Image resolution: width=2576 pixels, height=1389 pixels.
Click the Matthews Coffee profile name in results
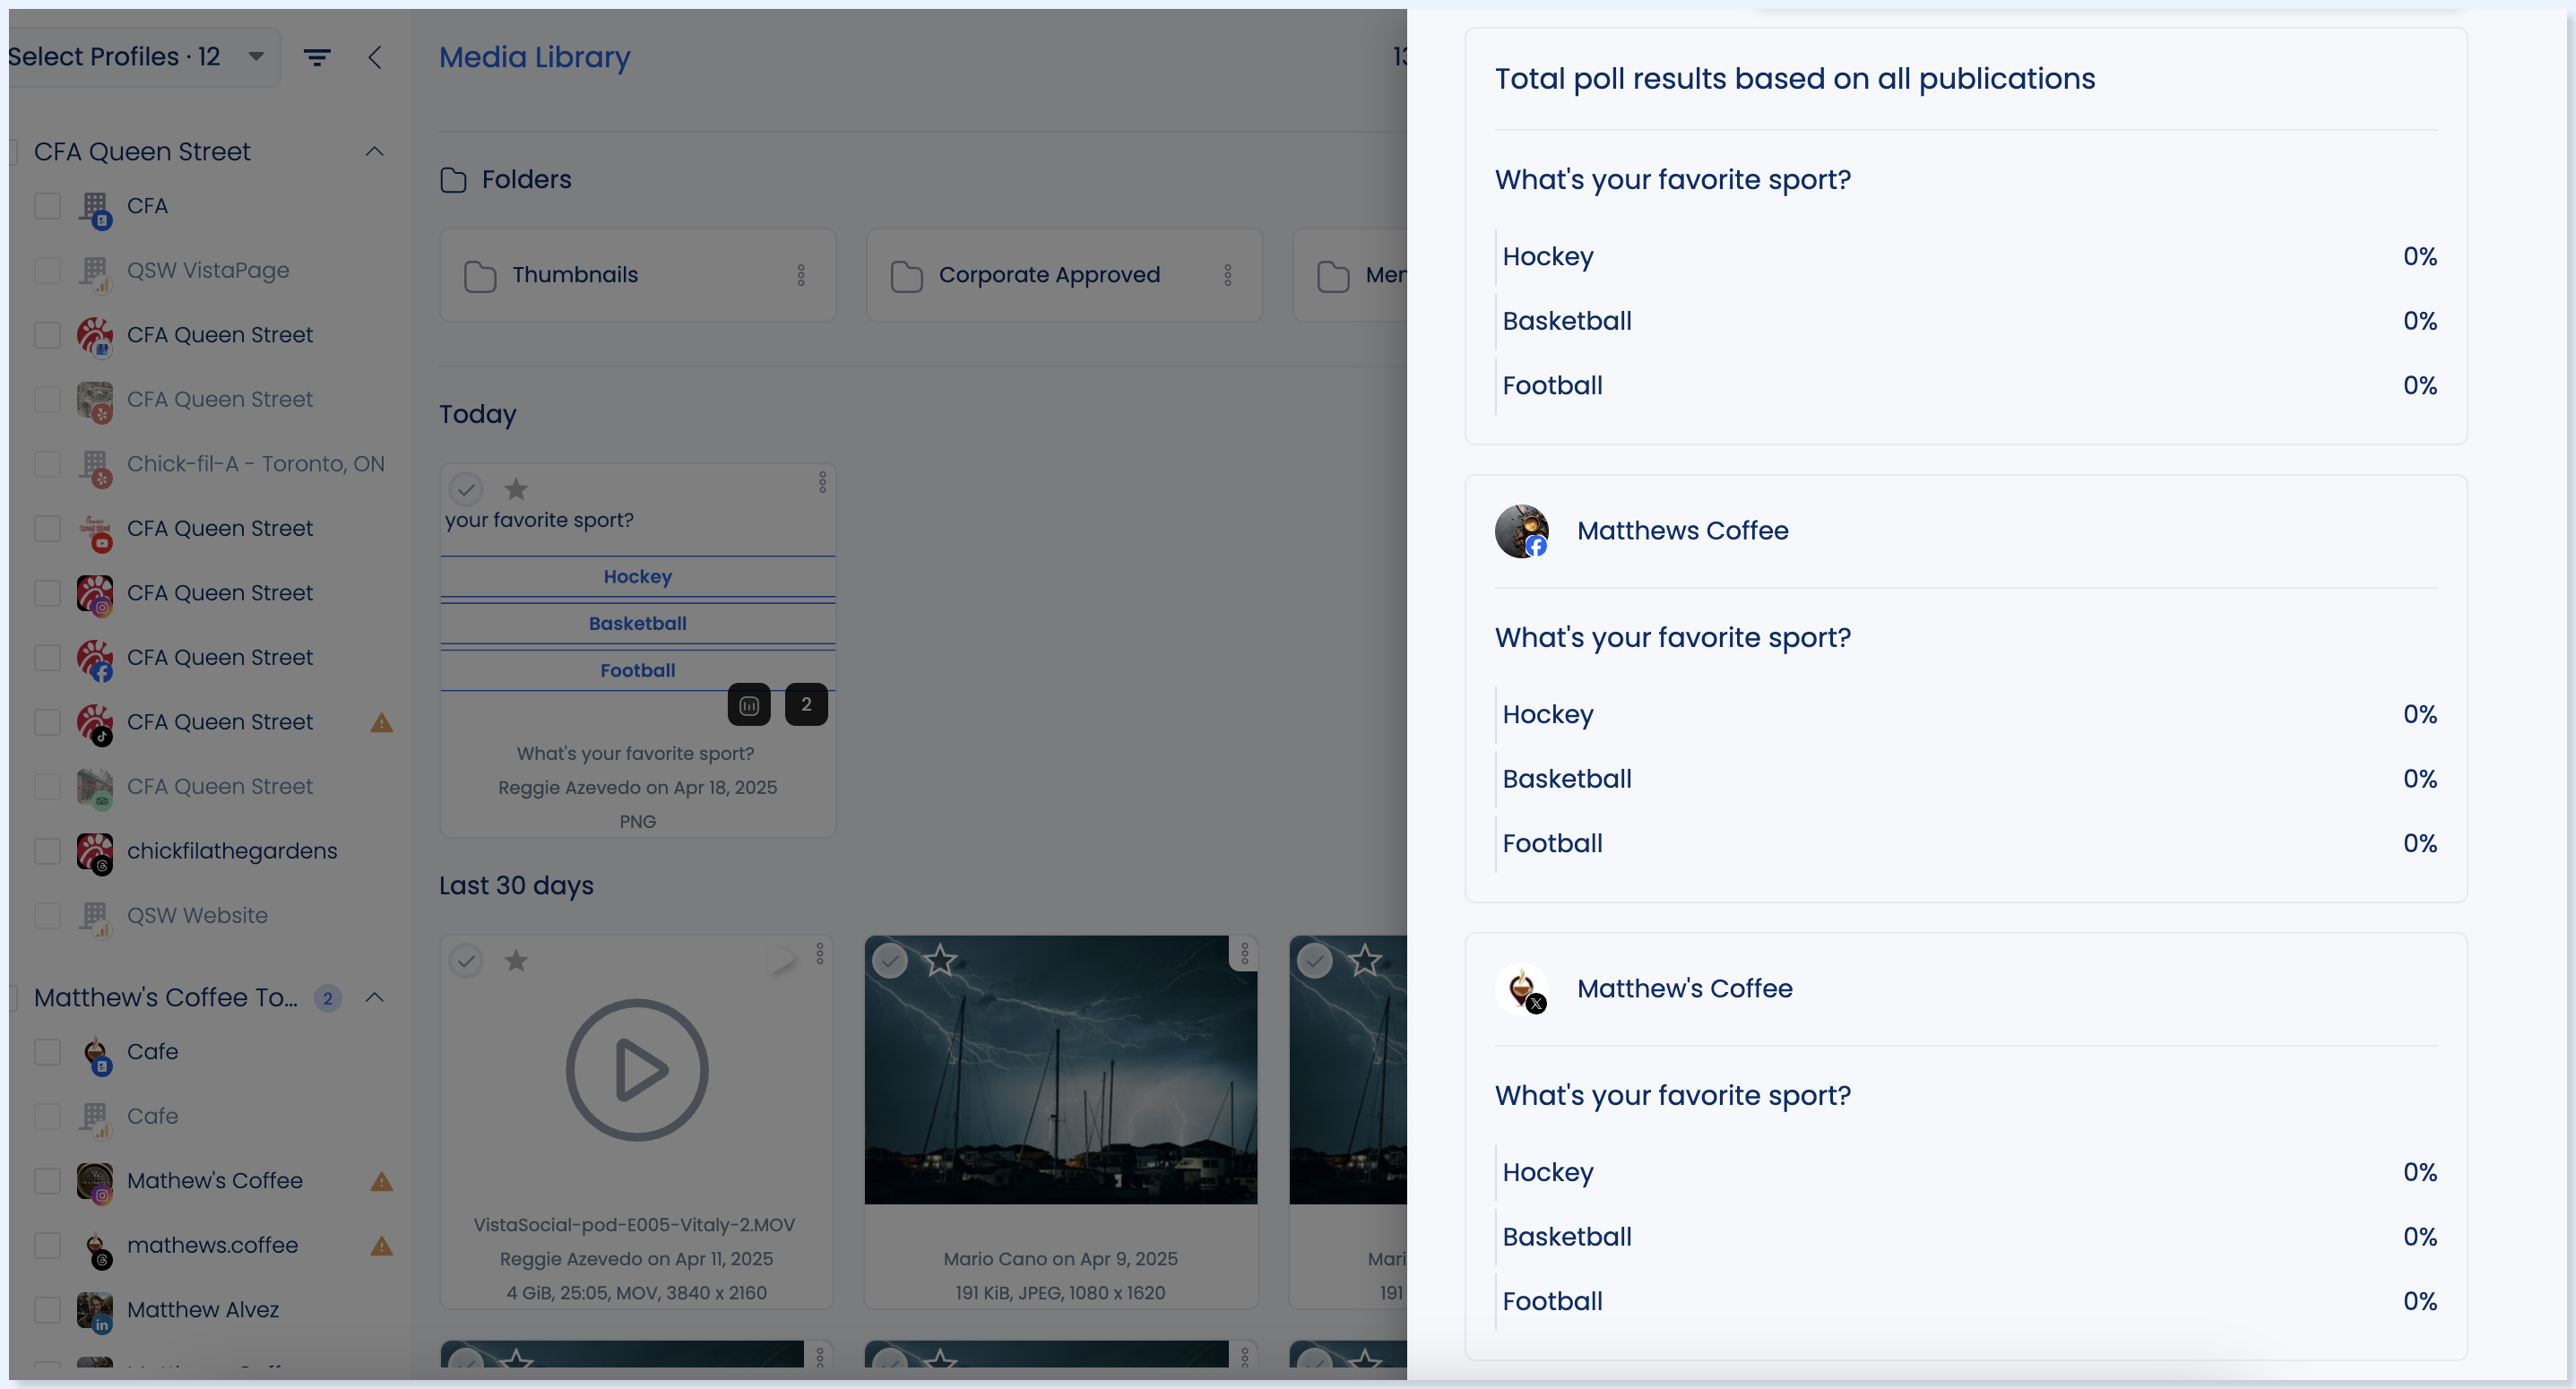pos(1683,531)
